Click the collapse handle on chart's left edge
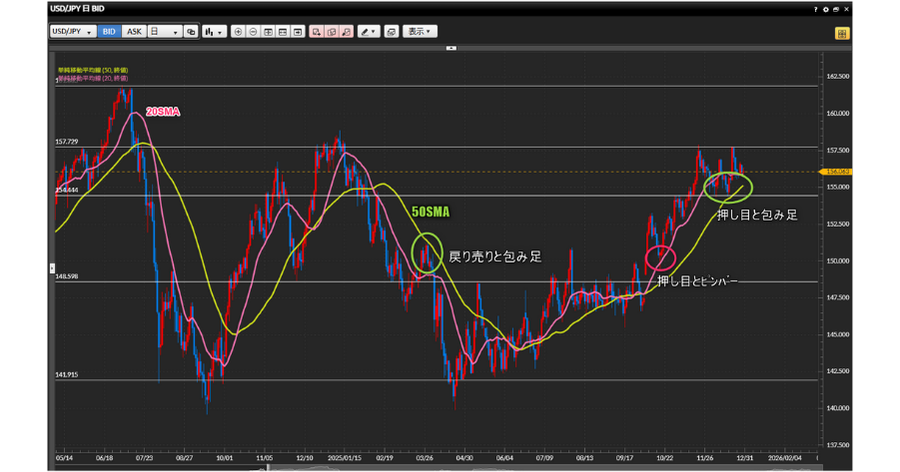This screenshot has width=900, height=472. [52, 268]
